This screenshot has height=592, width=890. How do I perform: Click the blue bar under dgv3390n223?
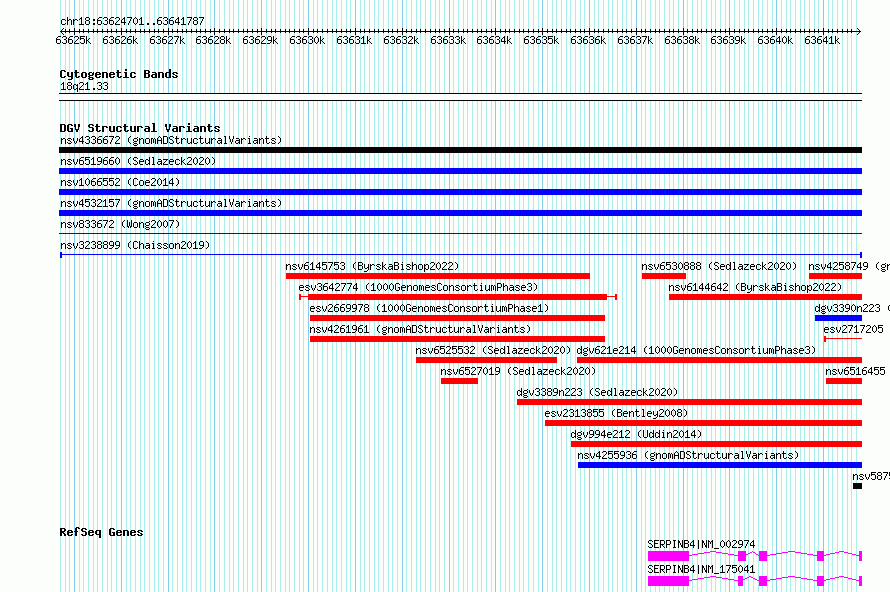[x=838, y=318]
